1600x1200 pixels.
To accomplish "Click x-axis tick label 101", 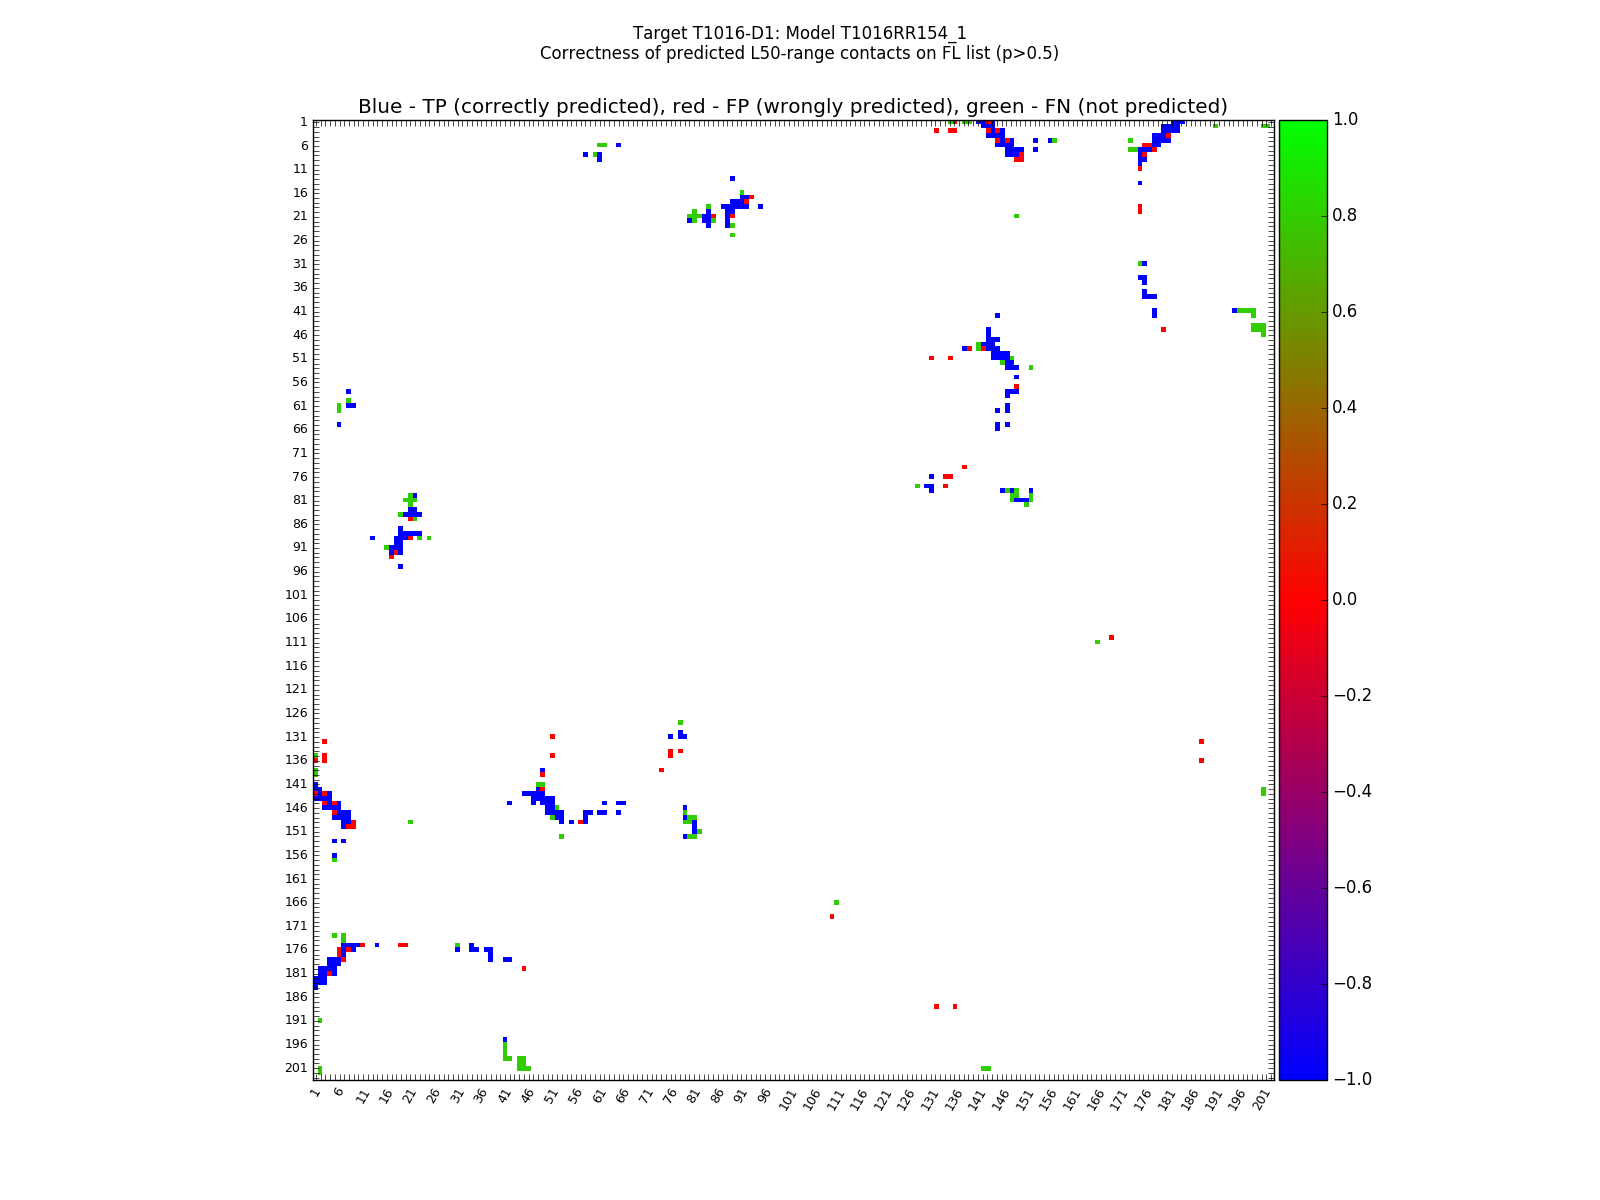I will pos(788,1100).
